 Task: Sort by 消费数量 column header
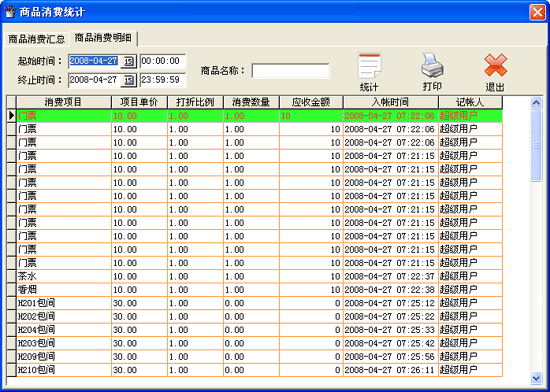click(251, 102)
